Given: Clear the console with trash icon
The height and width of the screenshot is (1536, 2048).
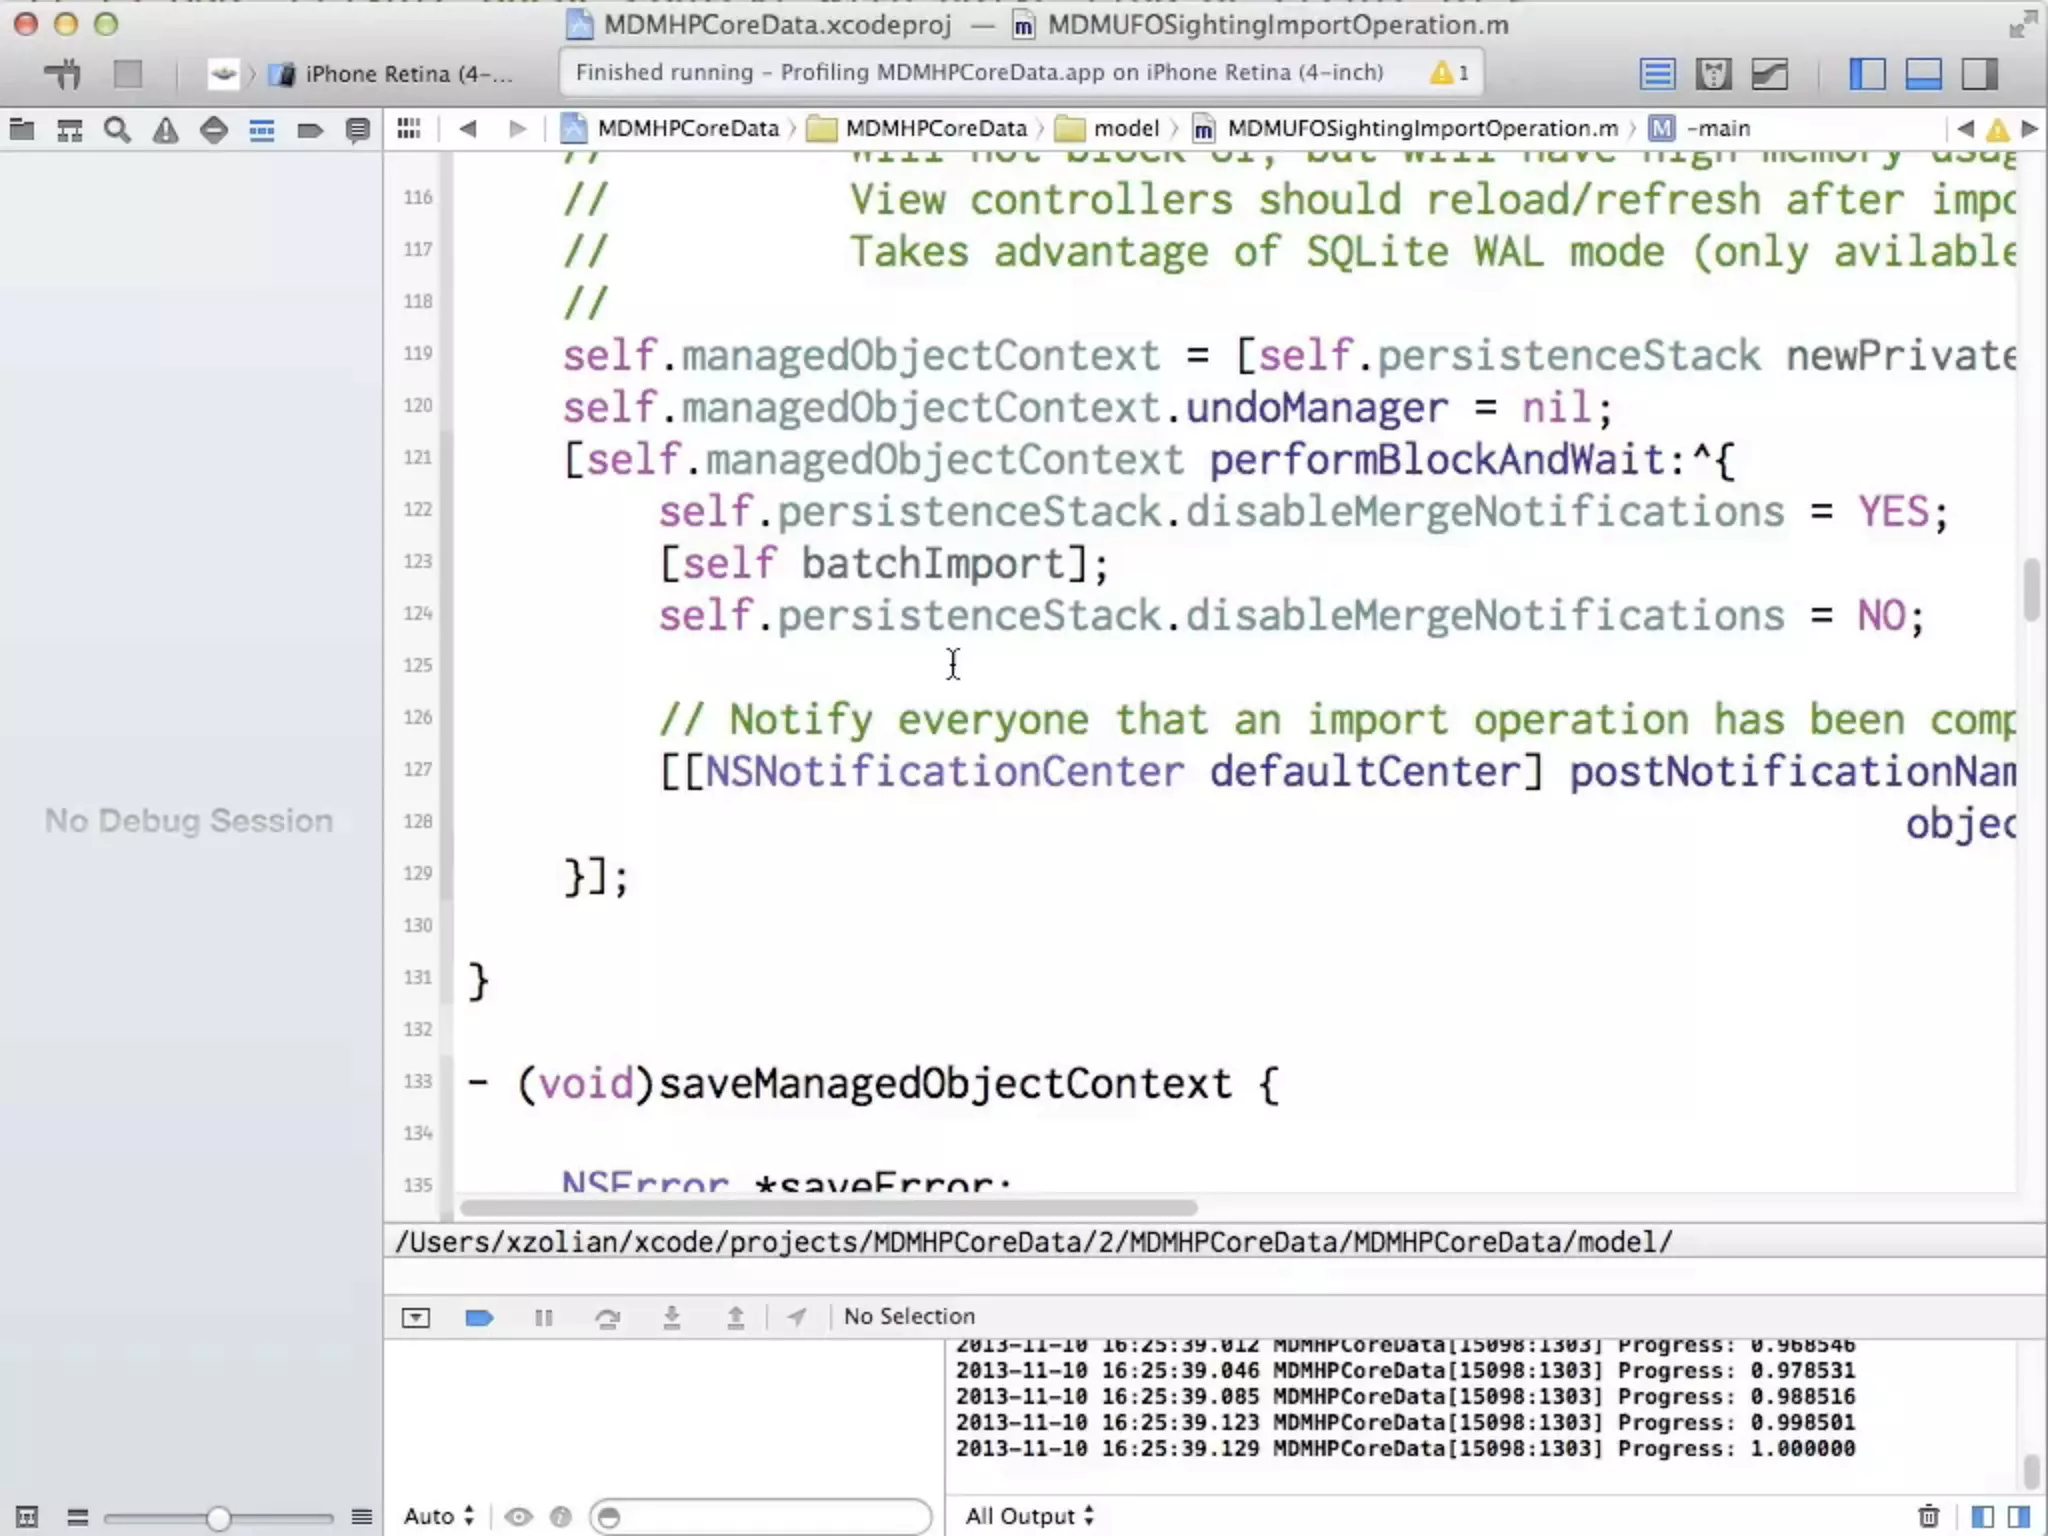Looking at the screenshot, I should point(1928,1516).
